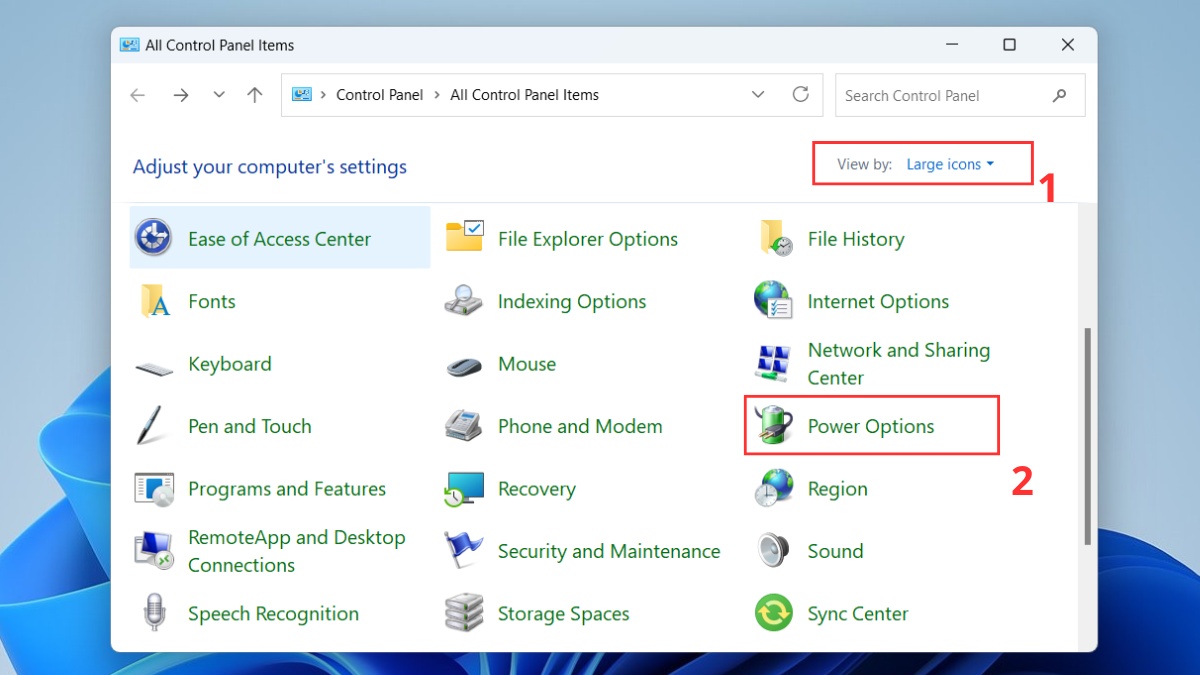Expand the address bar history dropdown
The height and width of the screenshot is (675, 1200).
(758, 95)
